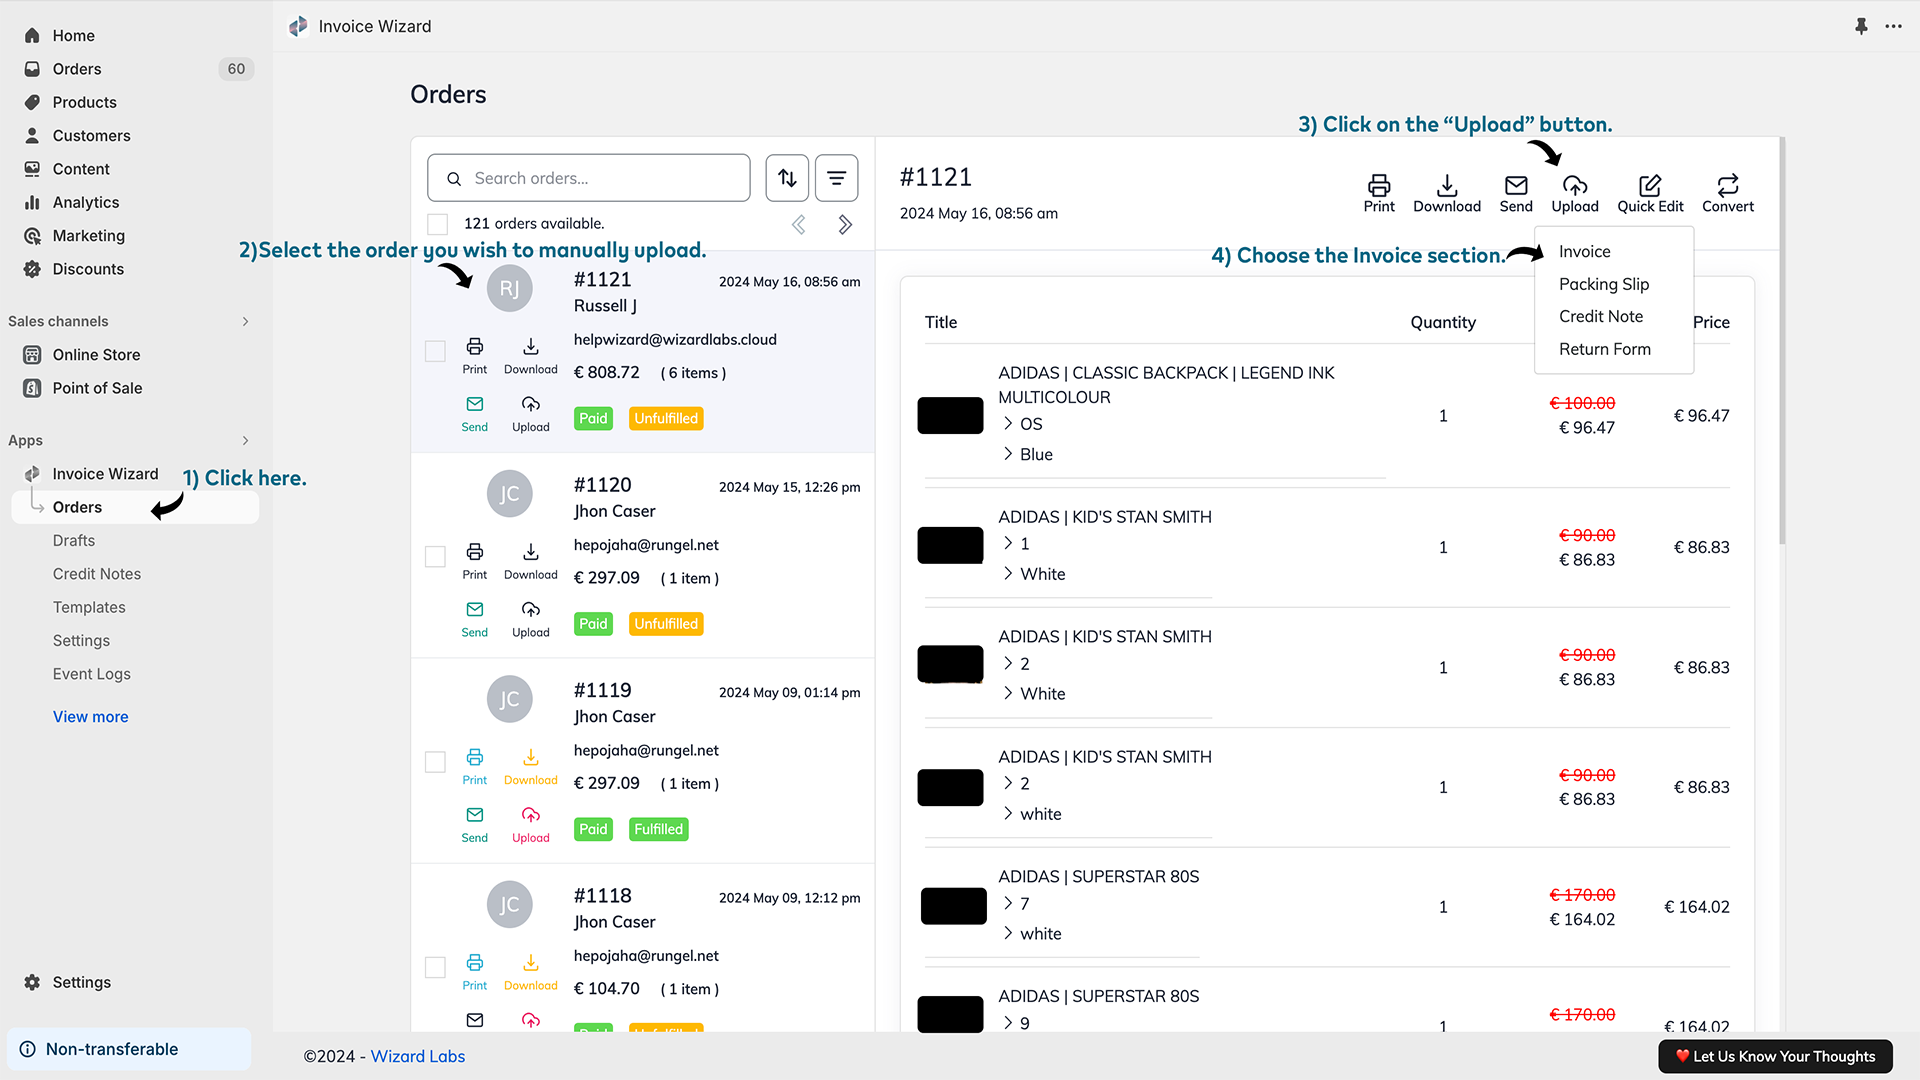Print order #1121 from the list card

click(475, 355)
